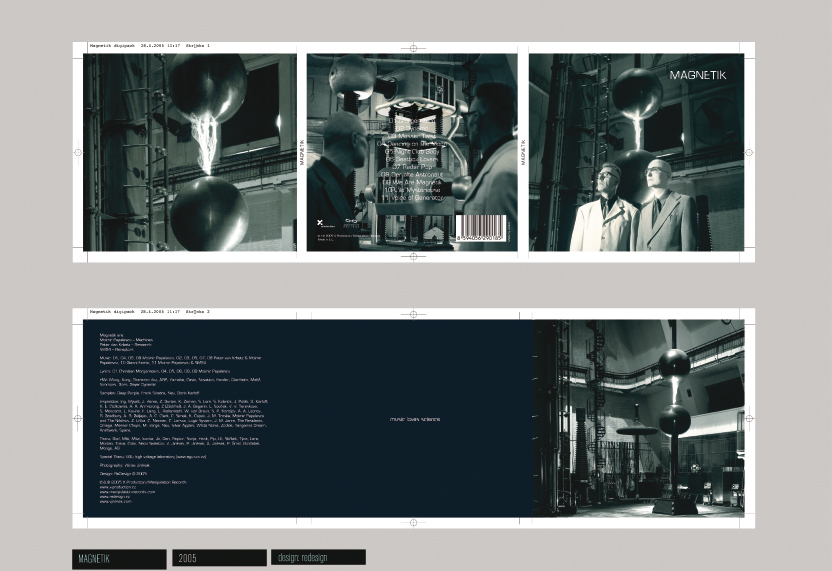This screenshot has width=832, height=571.
Task: Select track '04 Dancing on the Moon'
Action: pyautogui.click(x=413, y=144)
